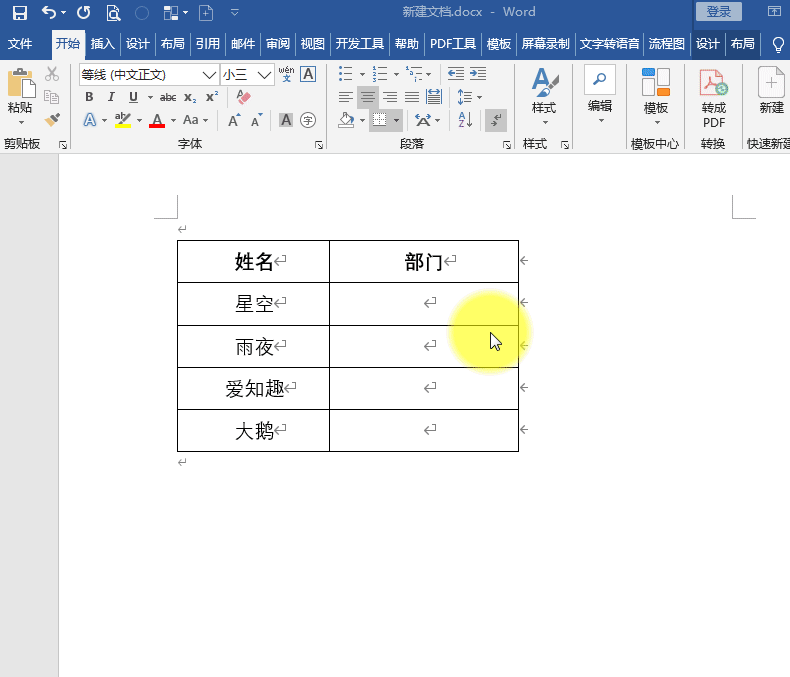Viewport: 790px width, 677px height.
Task: Click the Paste clipboard icon
Action: [x=21, y=83]
